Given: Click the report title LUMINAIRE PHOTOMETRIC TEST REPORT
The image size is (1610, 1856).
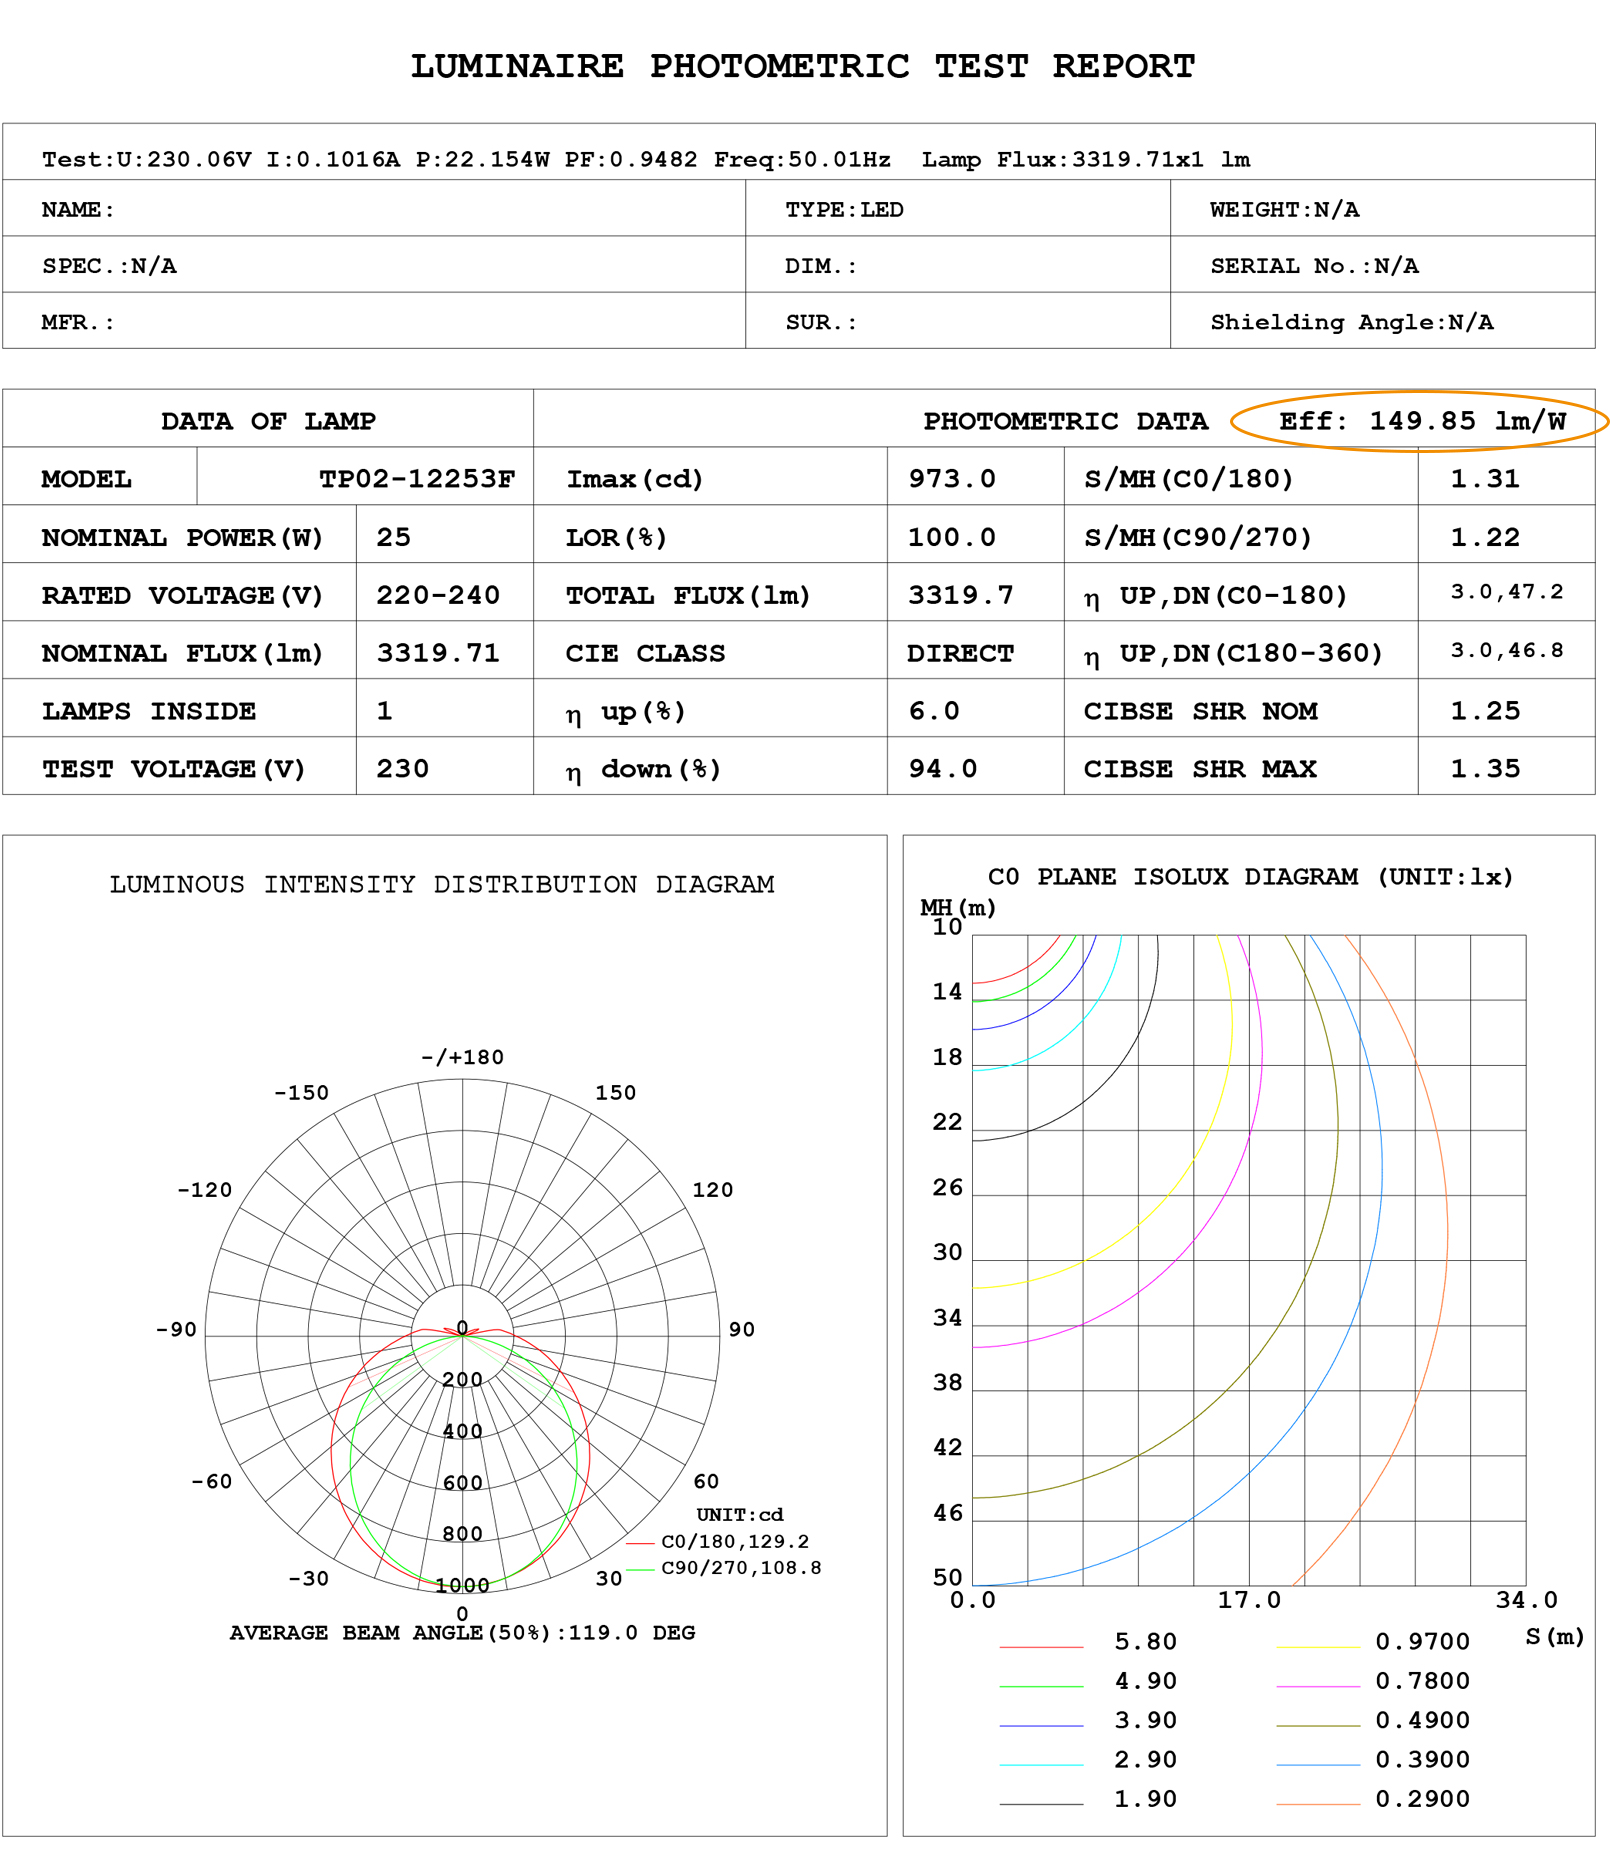Looking at the screenshot, I should point(803,66).
